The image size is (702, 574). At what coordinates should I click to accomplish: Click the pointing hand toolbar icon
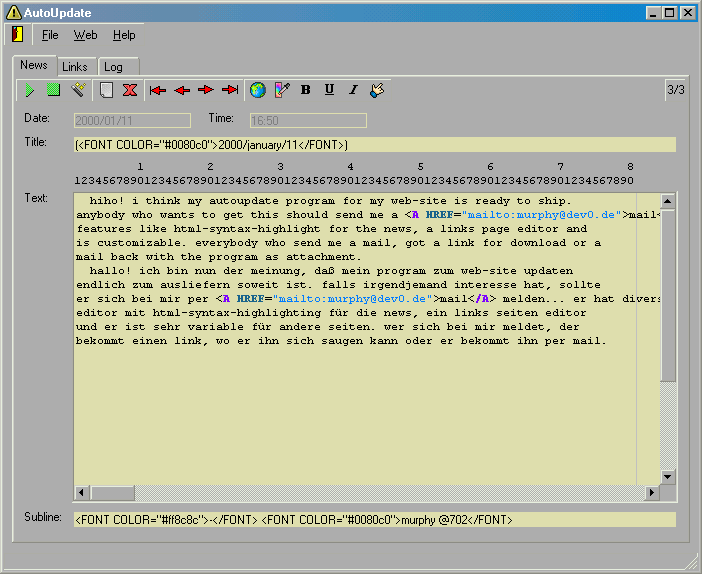pos(377,90)
